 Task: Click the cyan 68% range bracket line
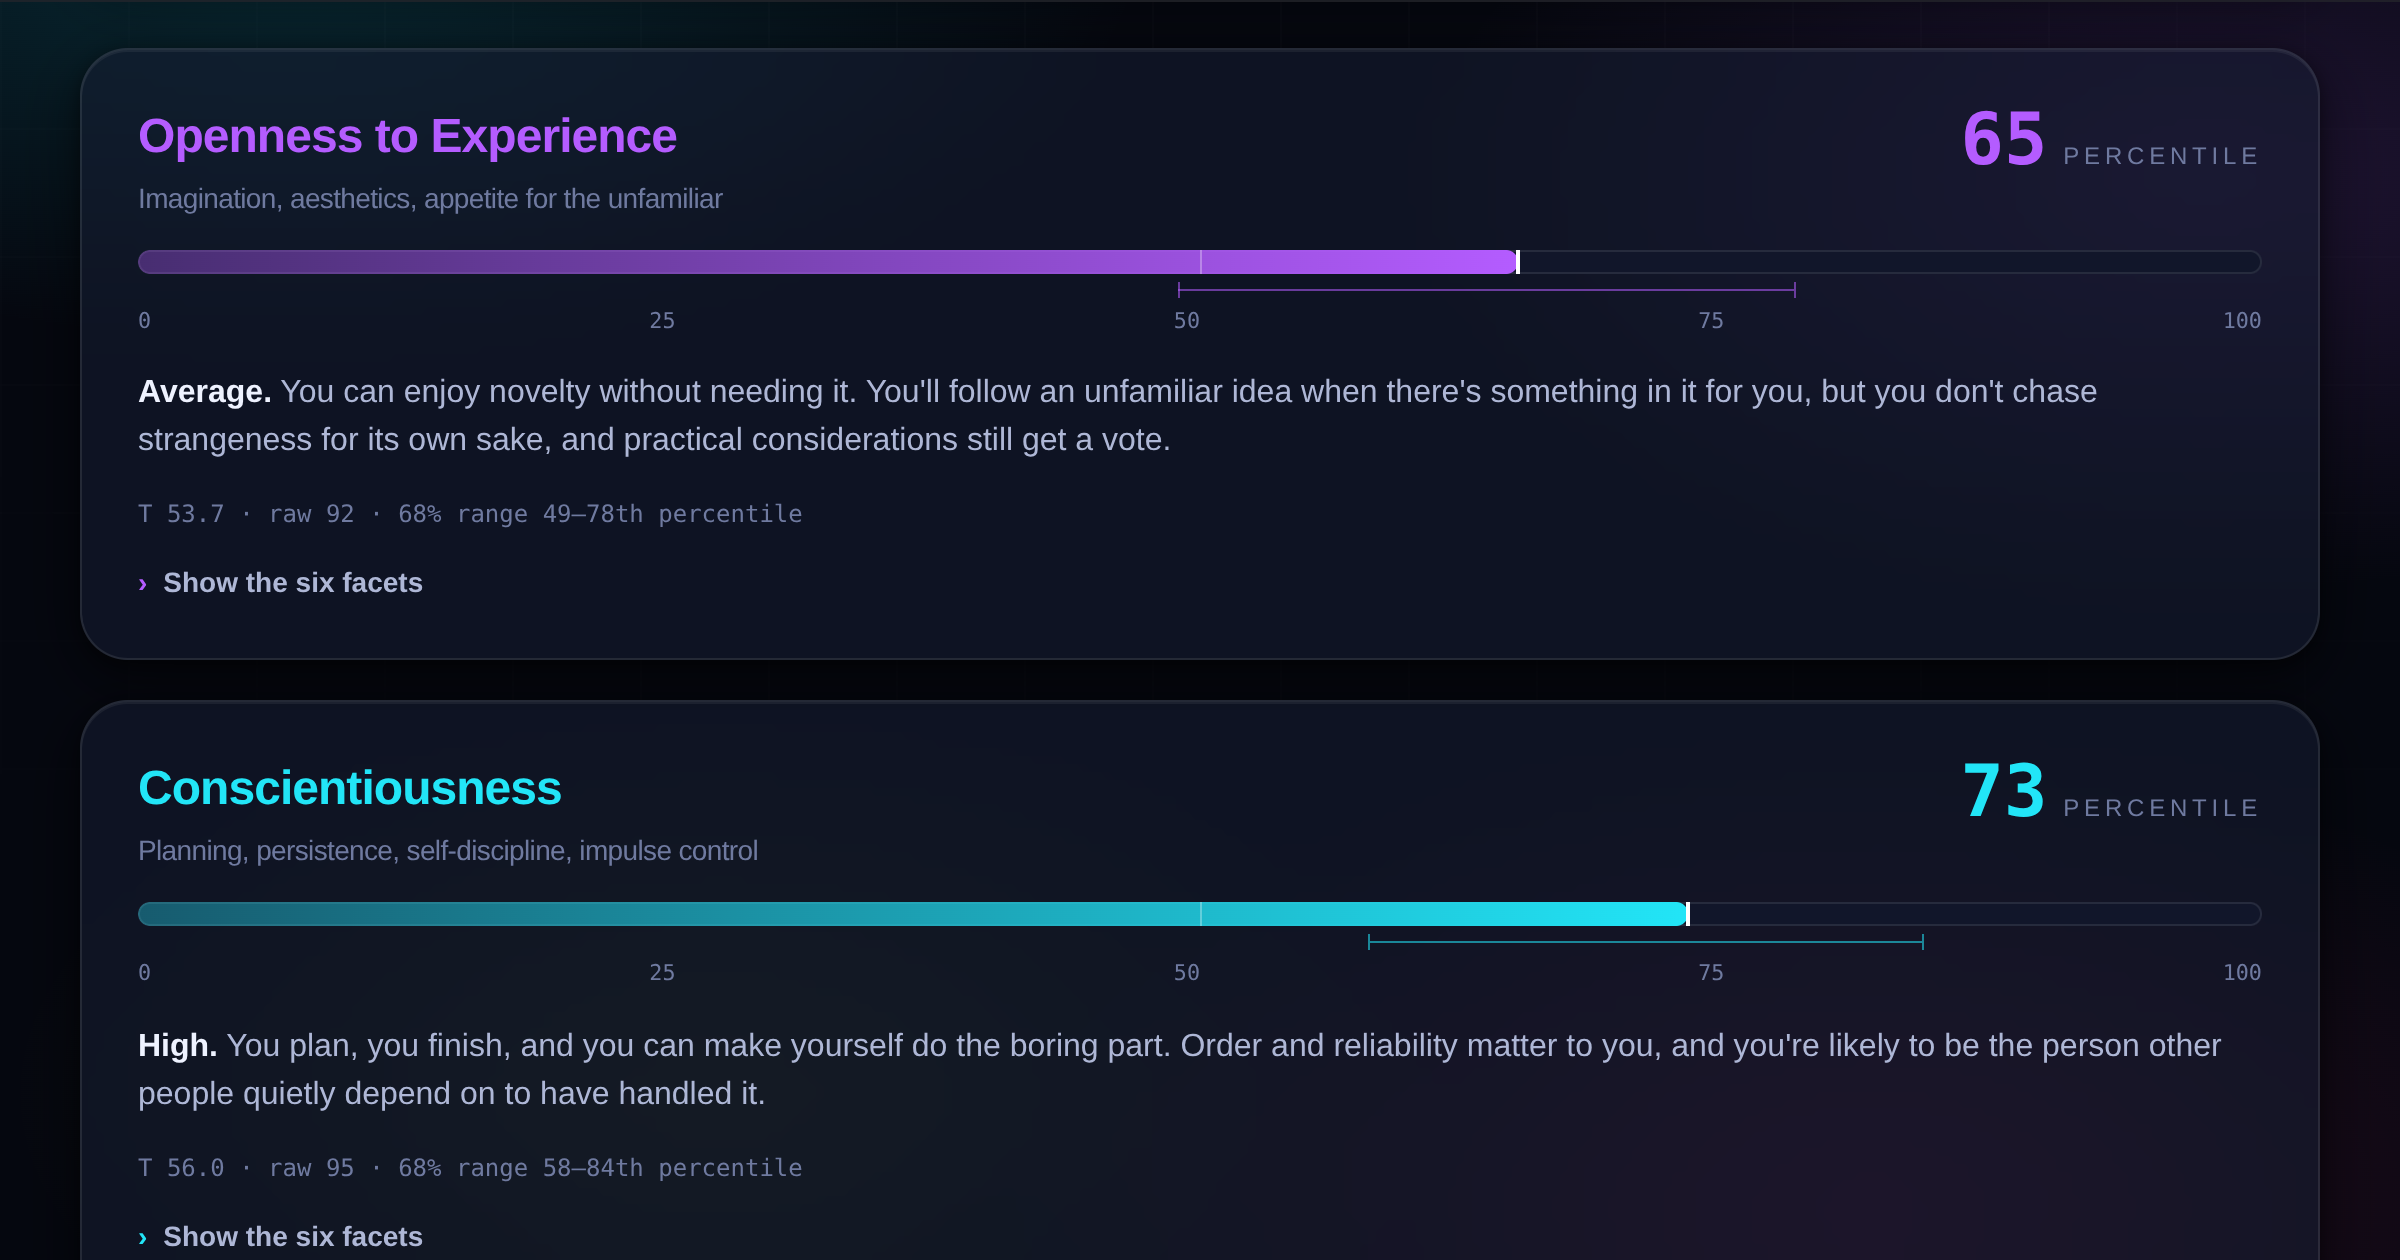[x=1646, y=942]
